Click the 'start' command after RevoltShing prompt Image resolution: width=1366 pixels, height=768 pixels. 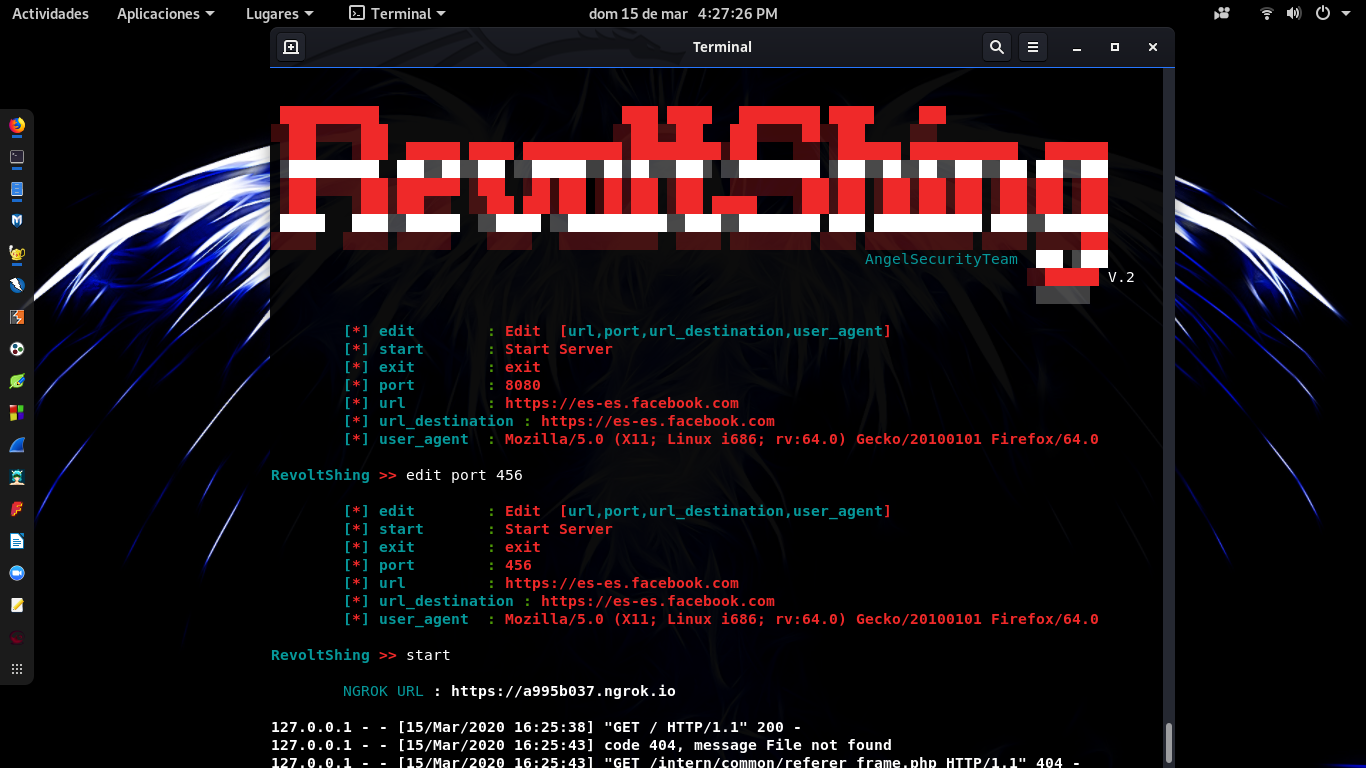428,655
